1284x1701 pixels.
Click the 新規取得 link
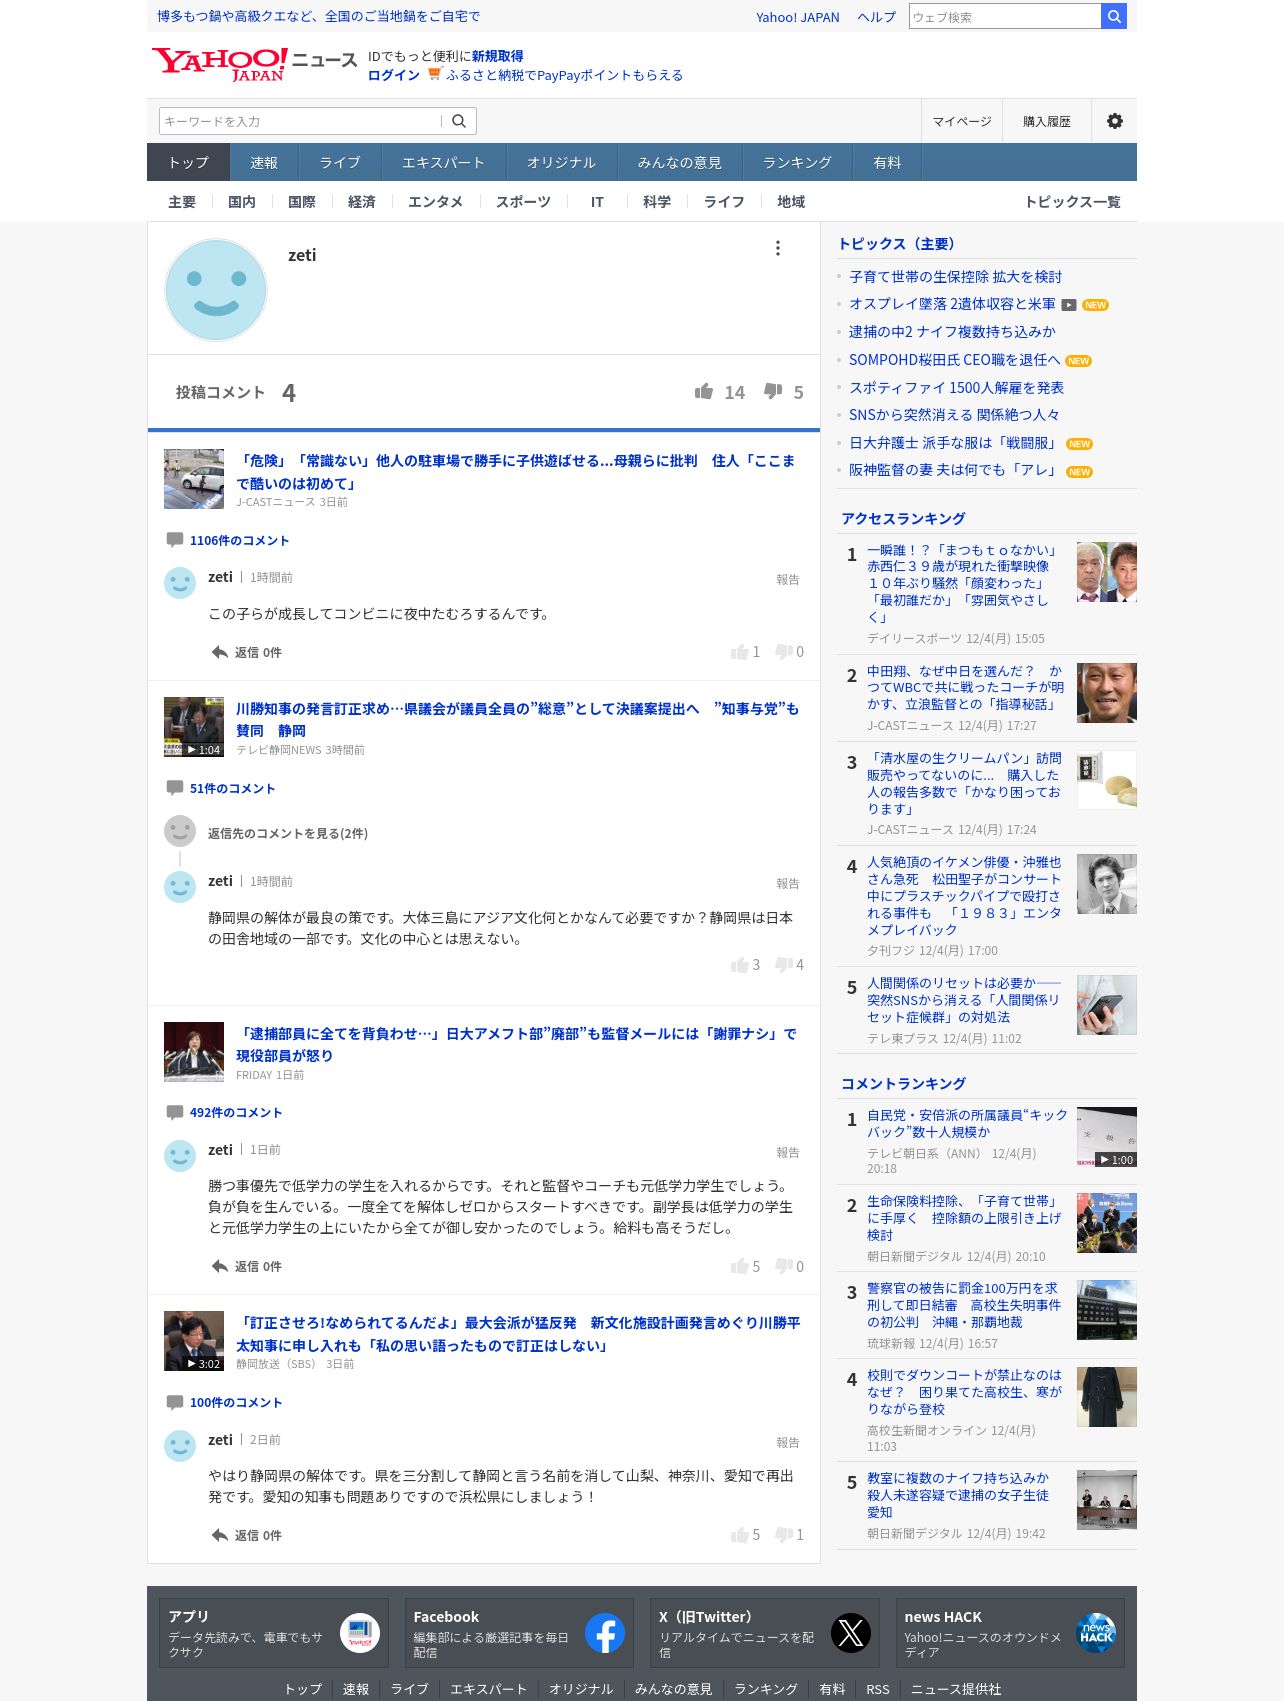pyautogui.click(x=497, y=56)
